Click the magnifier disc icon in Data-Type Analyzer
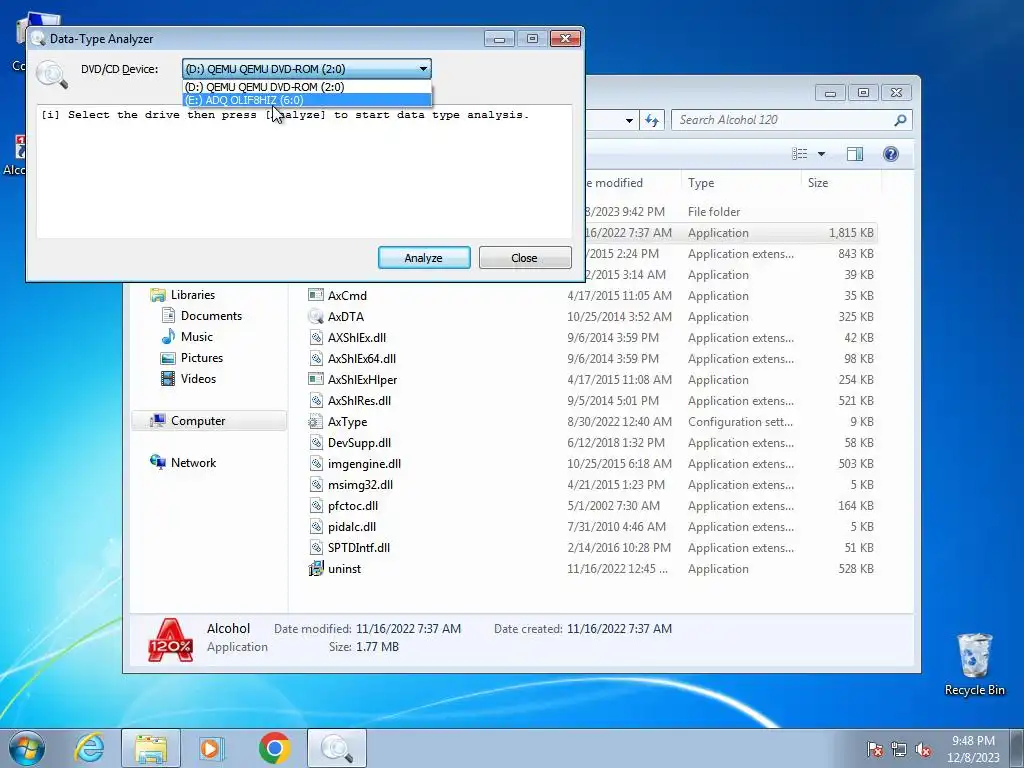Viewport: 1024px width, 768px height. (x=52, y=74)
